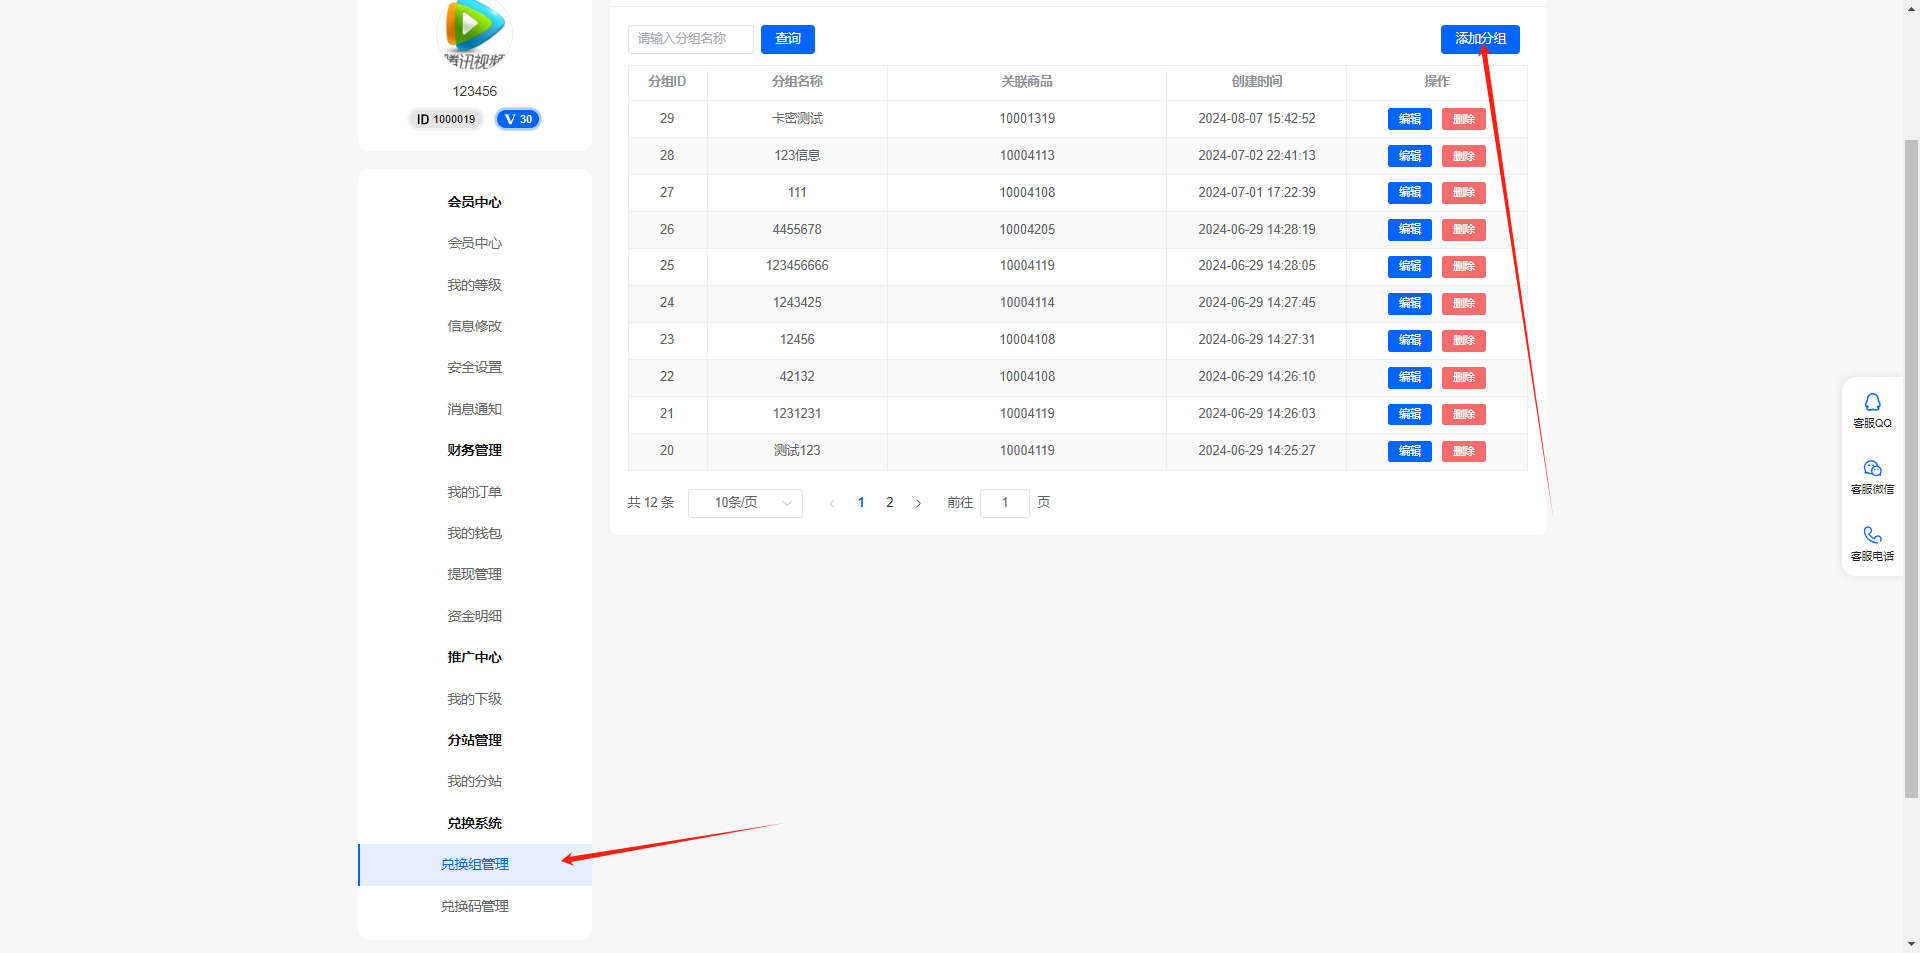Viewport: 1920px width, 953px height.
Task: Go to next page arrow
Action: tap(918, 503)
